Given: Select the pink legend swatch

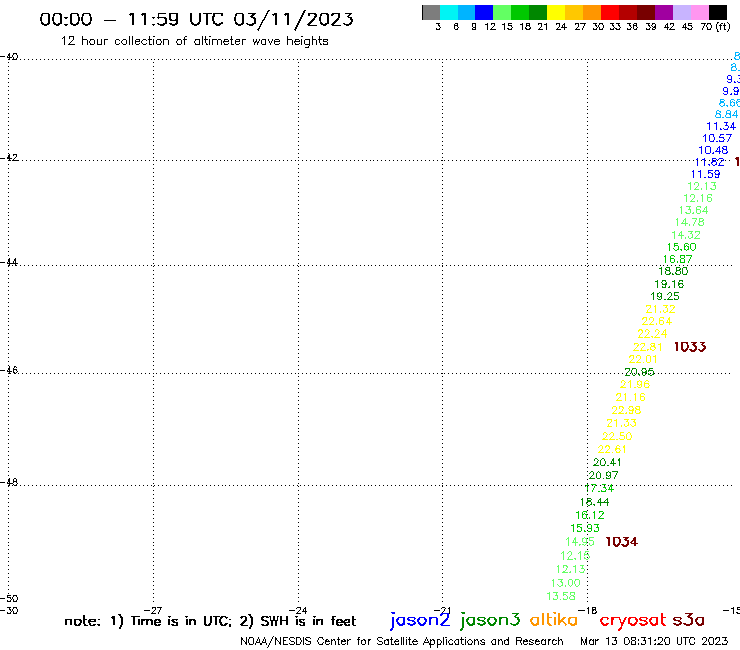Looking at the screenshot, I should click(x=699, y=12).
